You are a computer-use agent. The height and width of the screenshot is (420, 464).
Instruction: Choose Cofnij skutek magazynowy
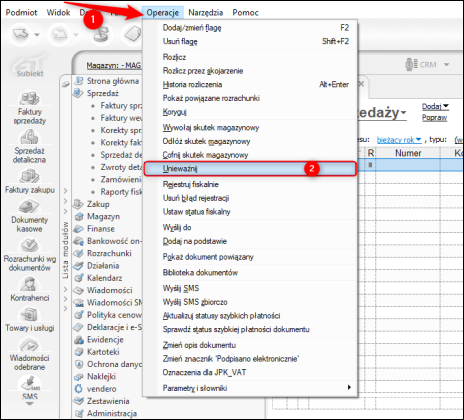coord(250,155)
